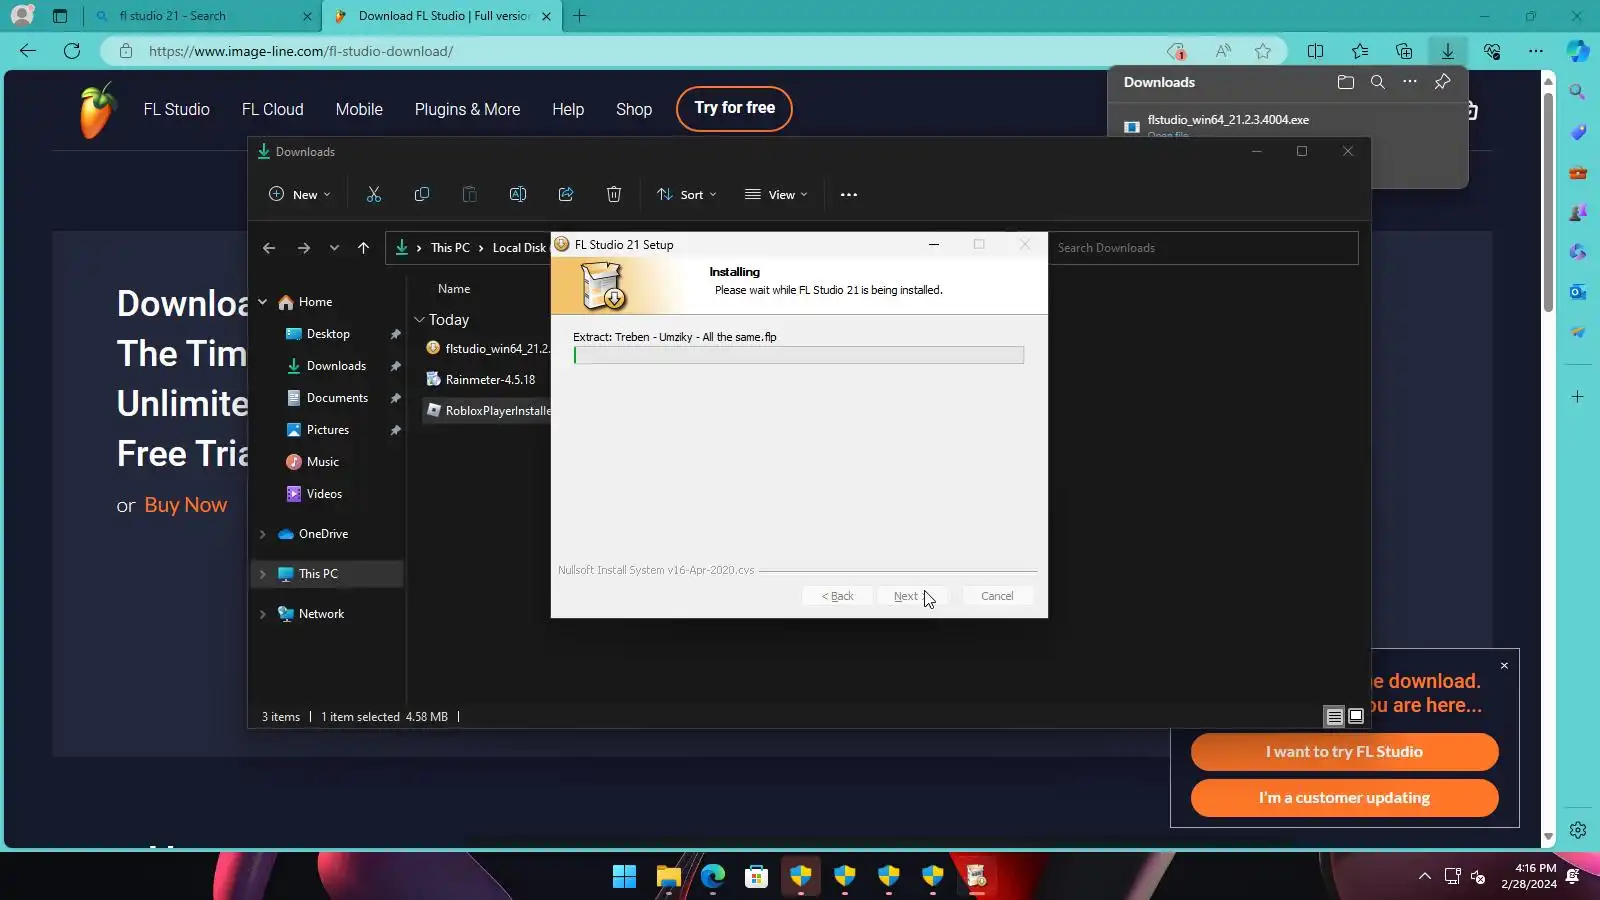Viewport: 1600px width, 900px height.
Task: Add this page to favorites with star icon
Action: click(x=1263, y=51)
